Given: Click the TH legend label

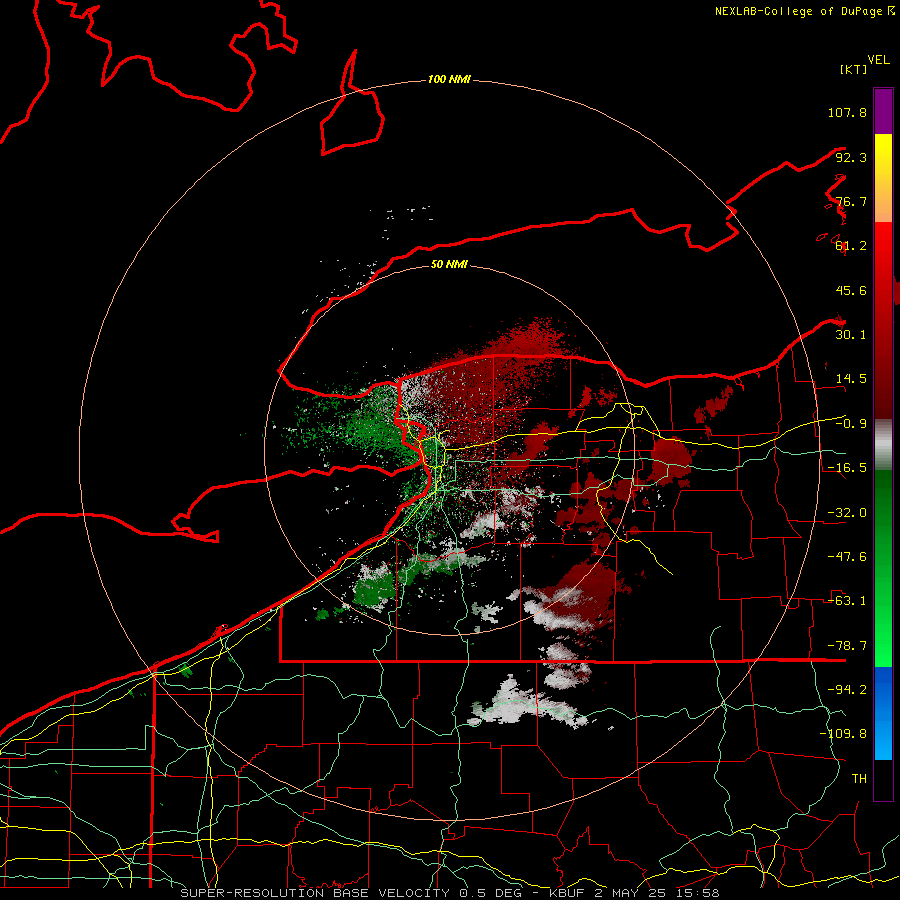Looking at the screenshot, I should [x=859, y=778].
